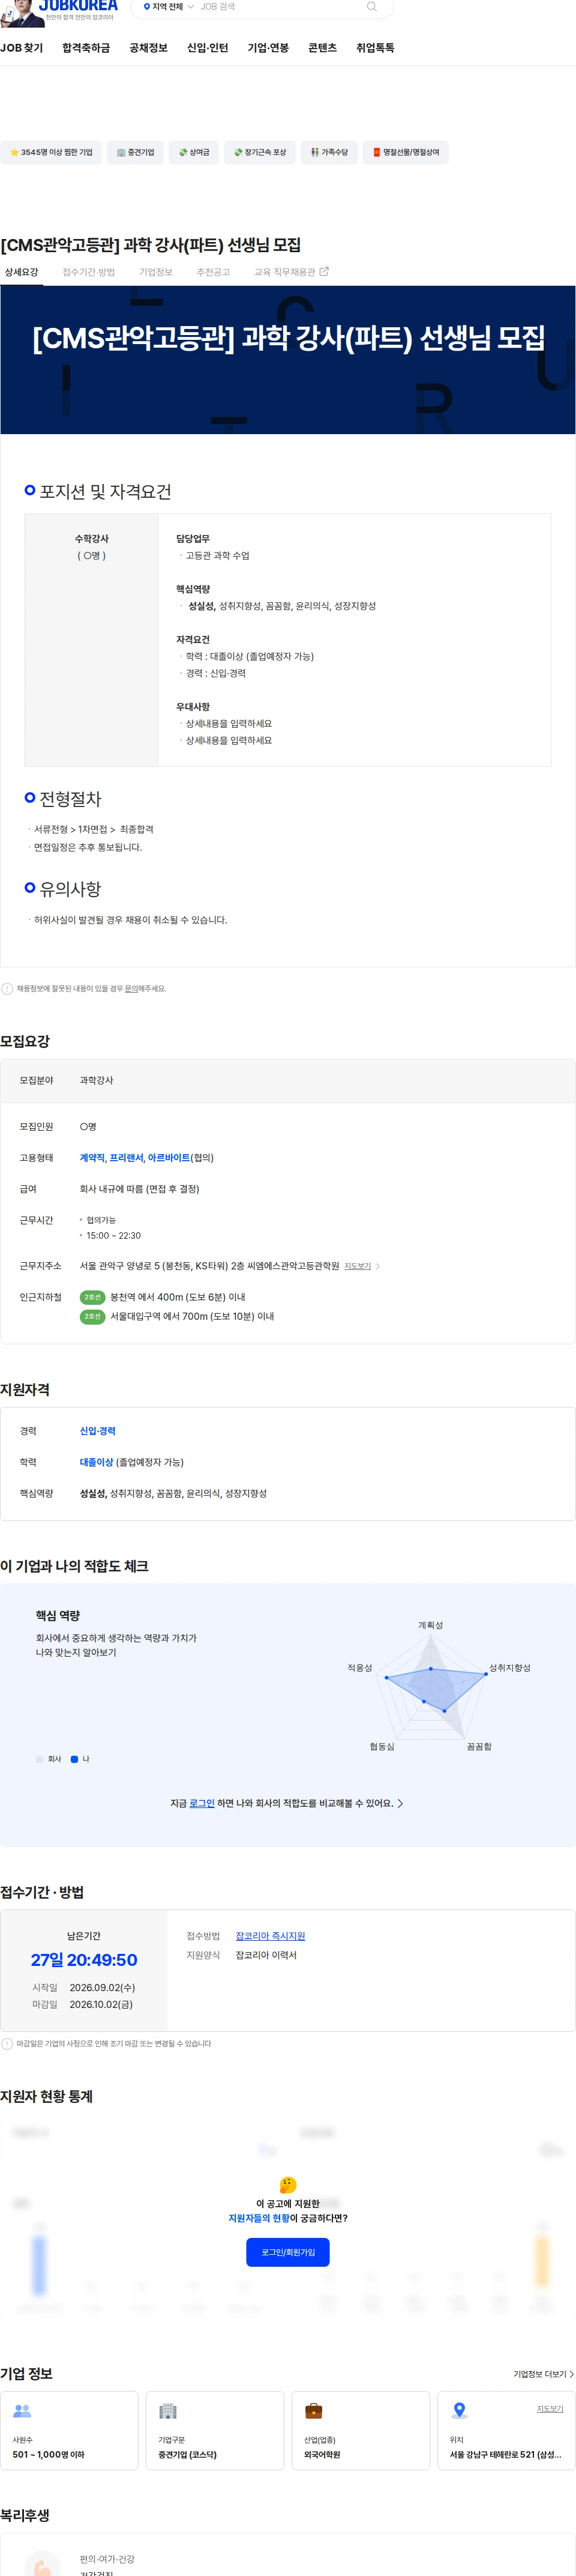Open the JOB 찾기 menu

tap(21, 48)
